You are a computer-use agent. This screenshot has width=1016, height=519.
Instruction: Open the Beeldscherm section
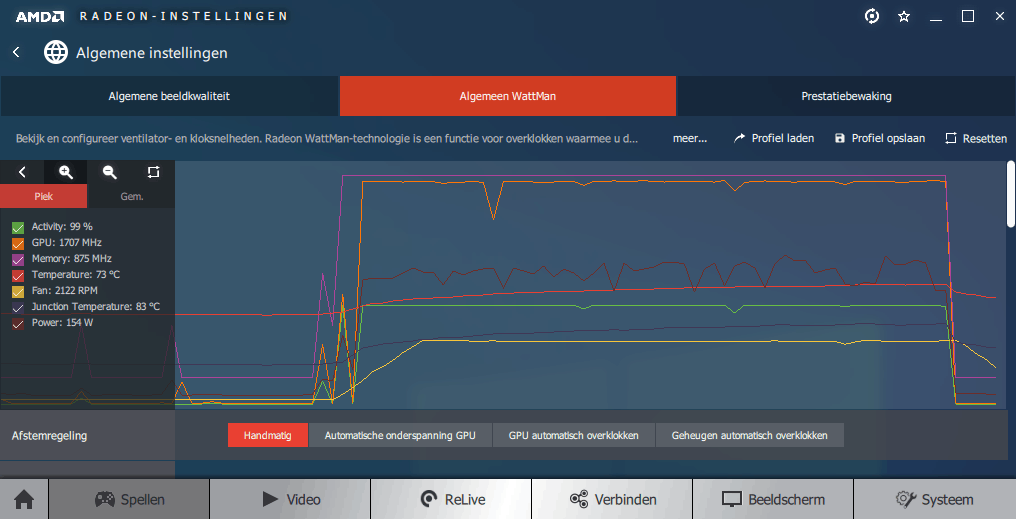tap(773, 500)
